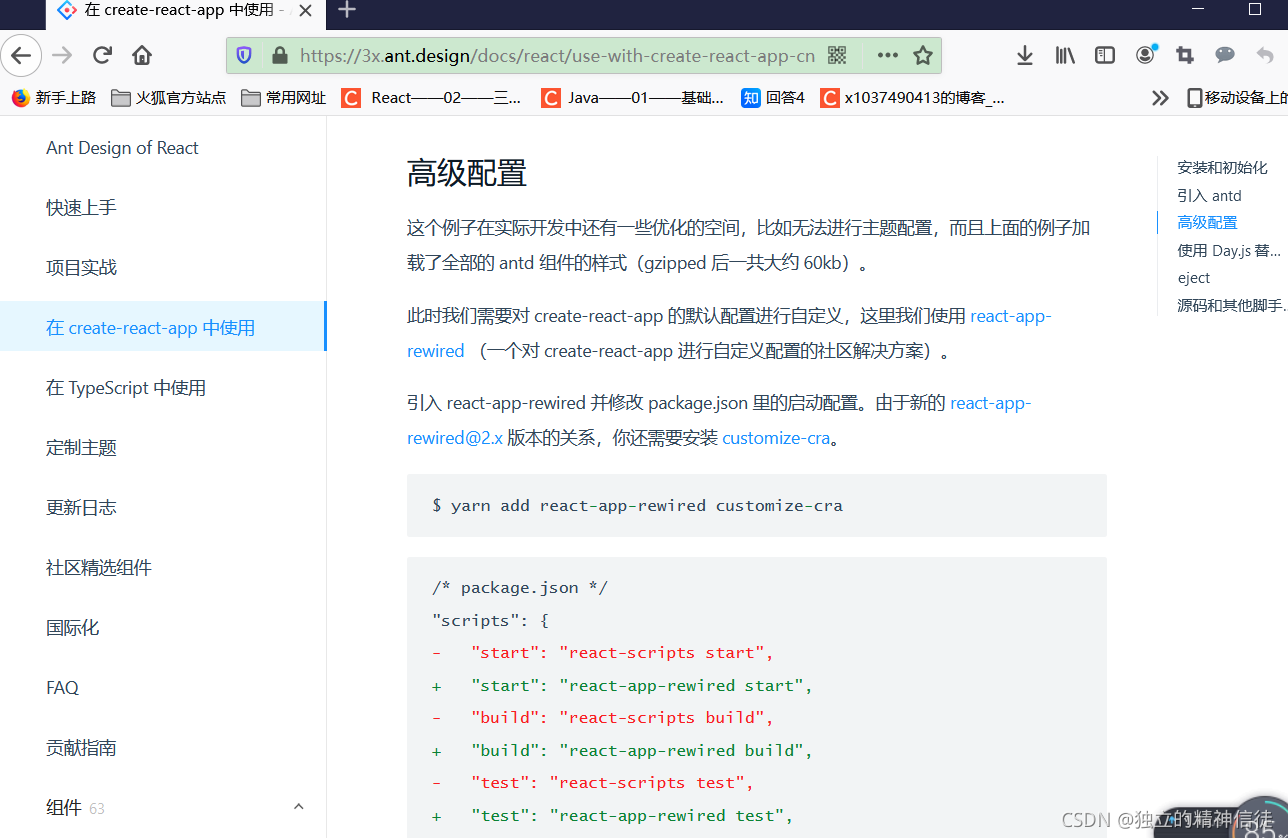The width and height of the screenshot is (1288, 838).
Task: Click the undo arrow toolbar icon
Action: pyautogui.click(x=1265, y=55)
